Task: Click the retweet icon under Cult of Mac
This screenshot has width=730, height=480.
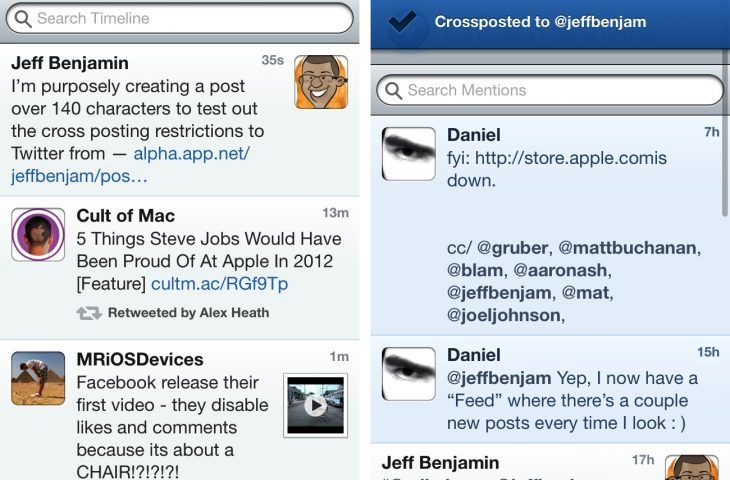Action: (x=89, y=313)
